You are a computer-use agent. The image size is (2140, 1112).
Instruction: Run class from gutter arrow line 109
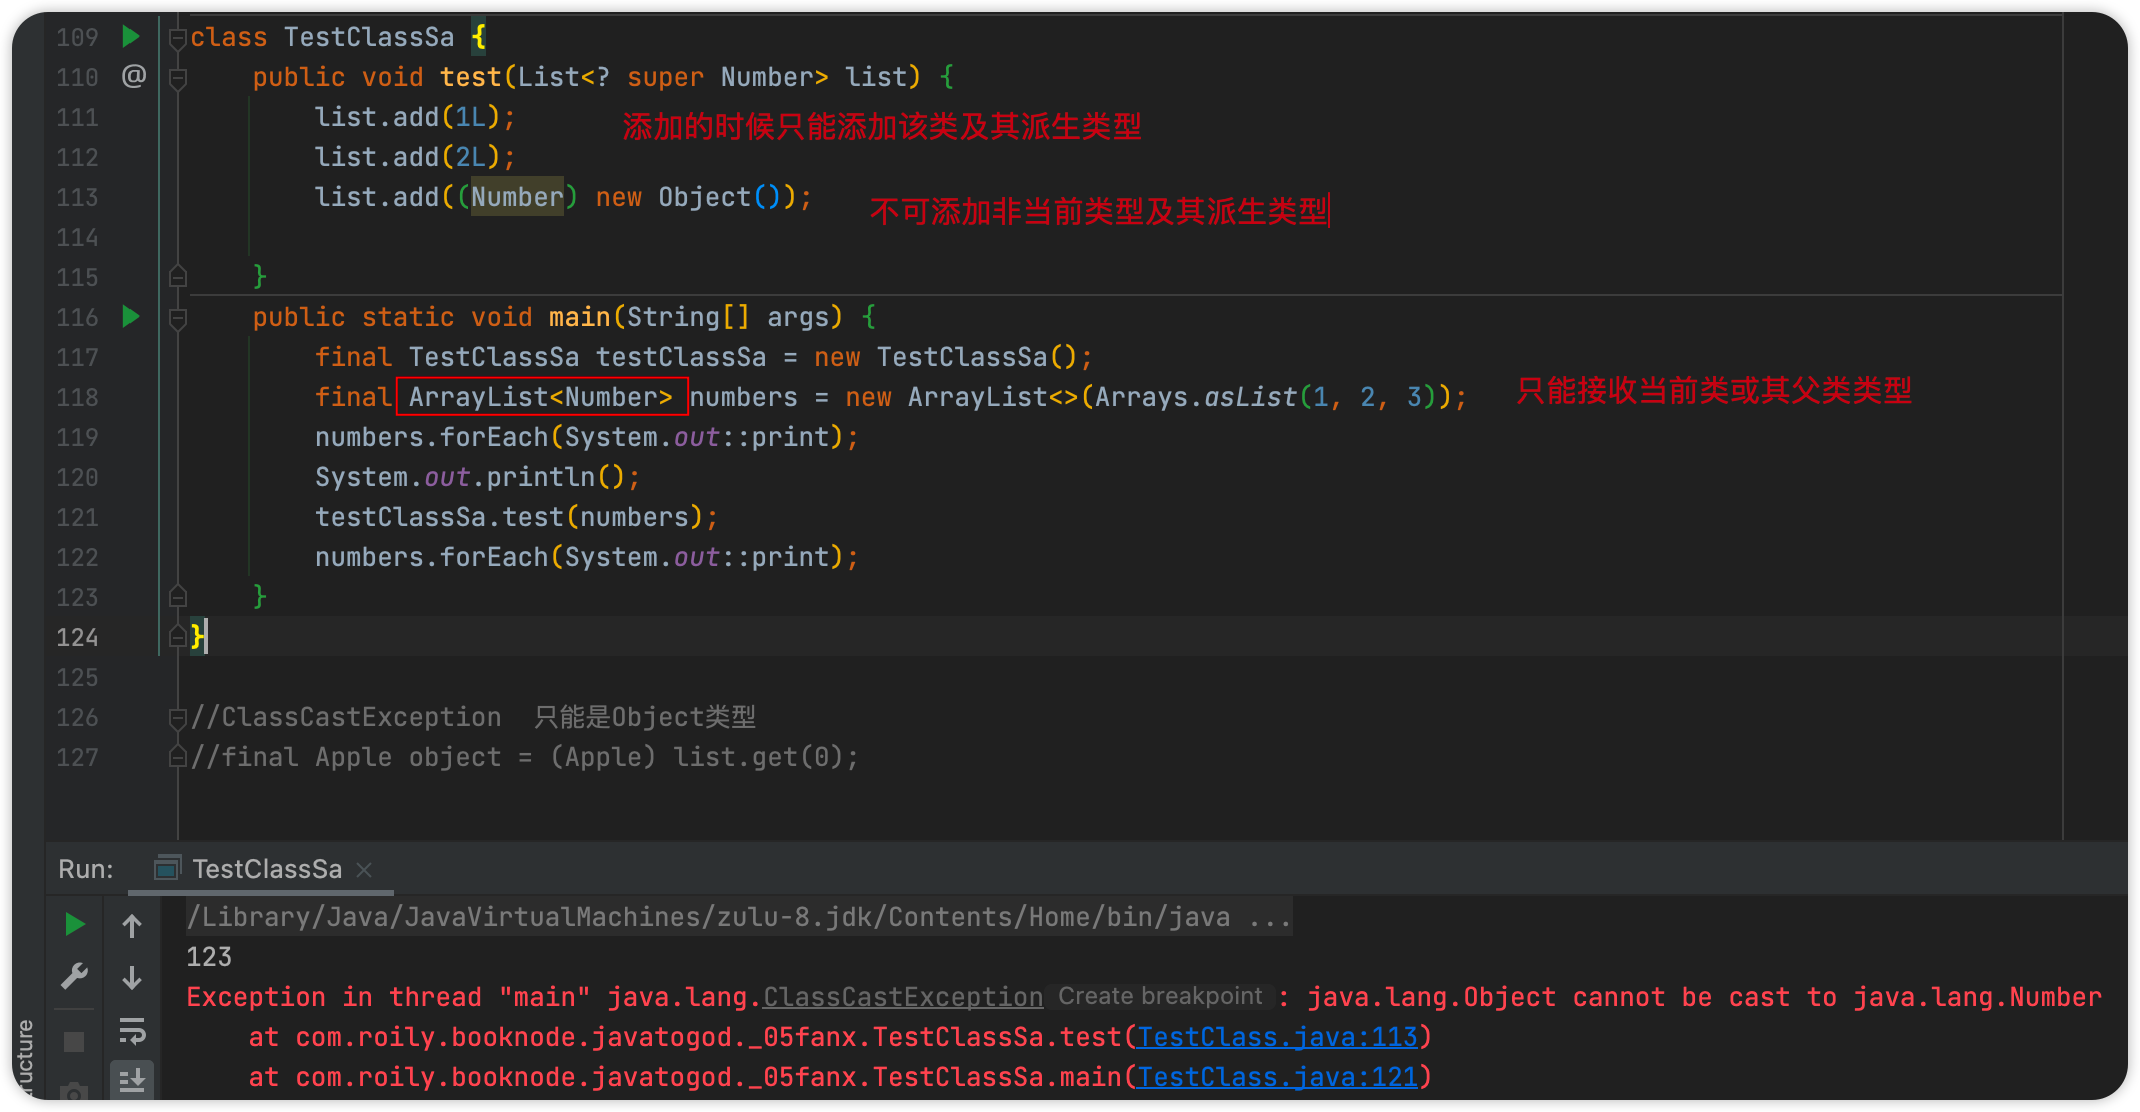point(130,37)
